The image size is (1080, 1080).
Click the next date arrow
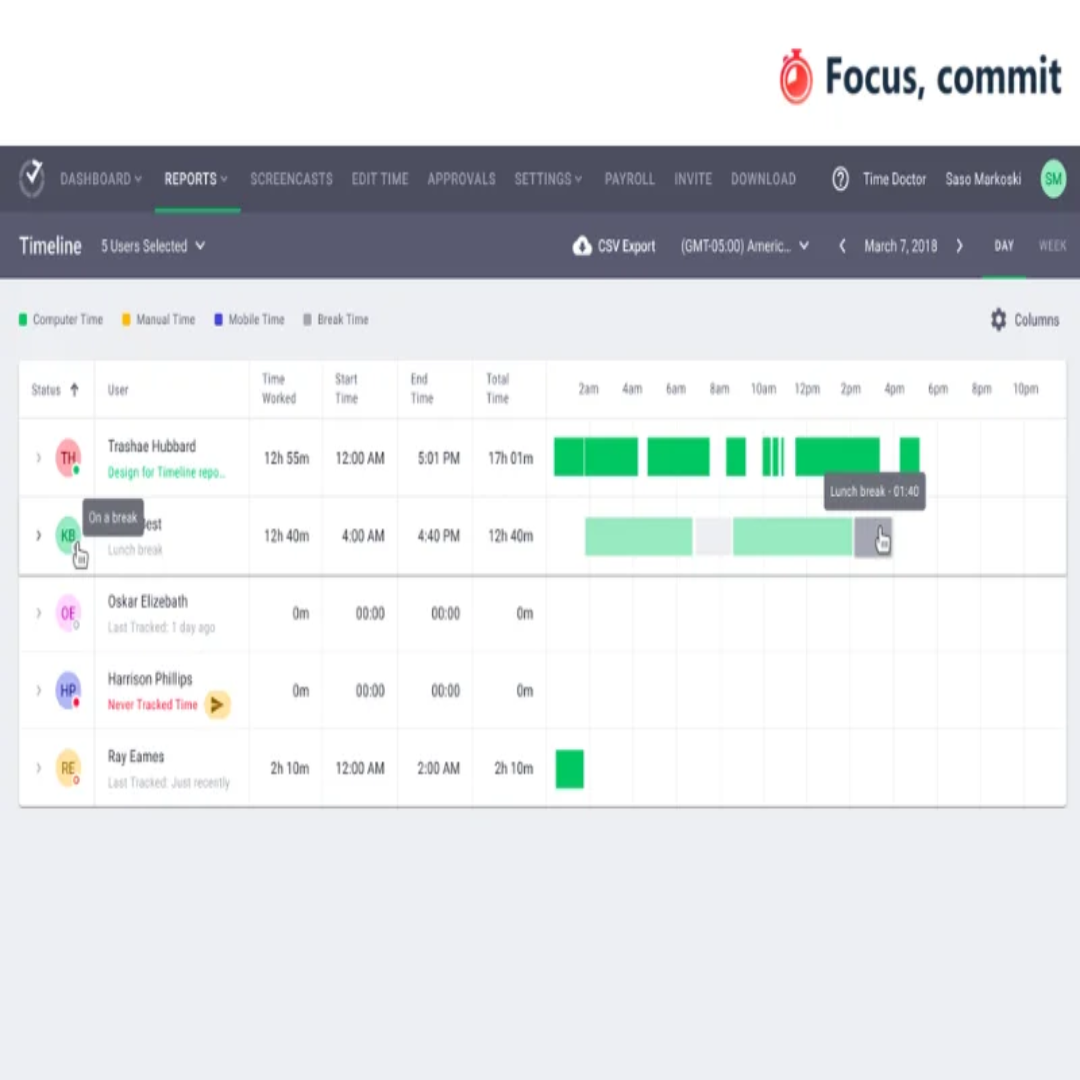(959, 246)
